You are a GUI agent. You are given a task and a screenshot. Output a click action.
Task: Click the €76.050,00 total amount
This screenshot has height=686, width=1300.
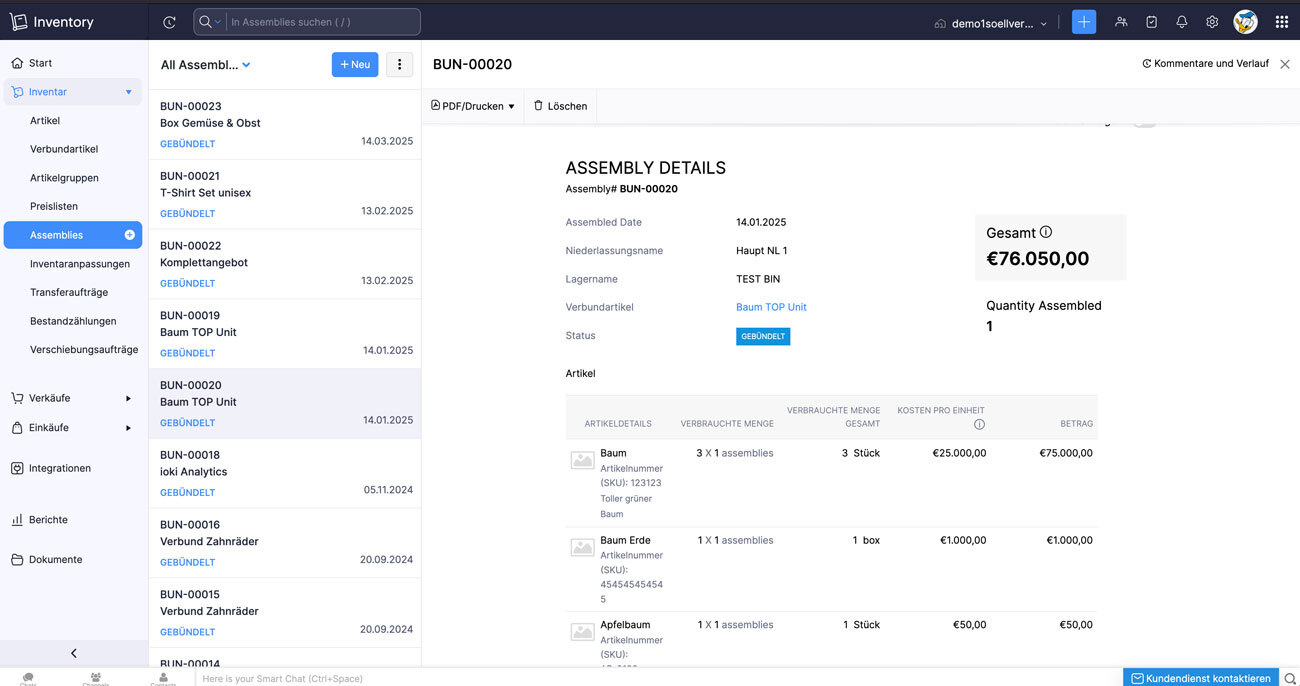coord(1037,259)
